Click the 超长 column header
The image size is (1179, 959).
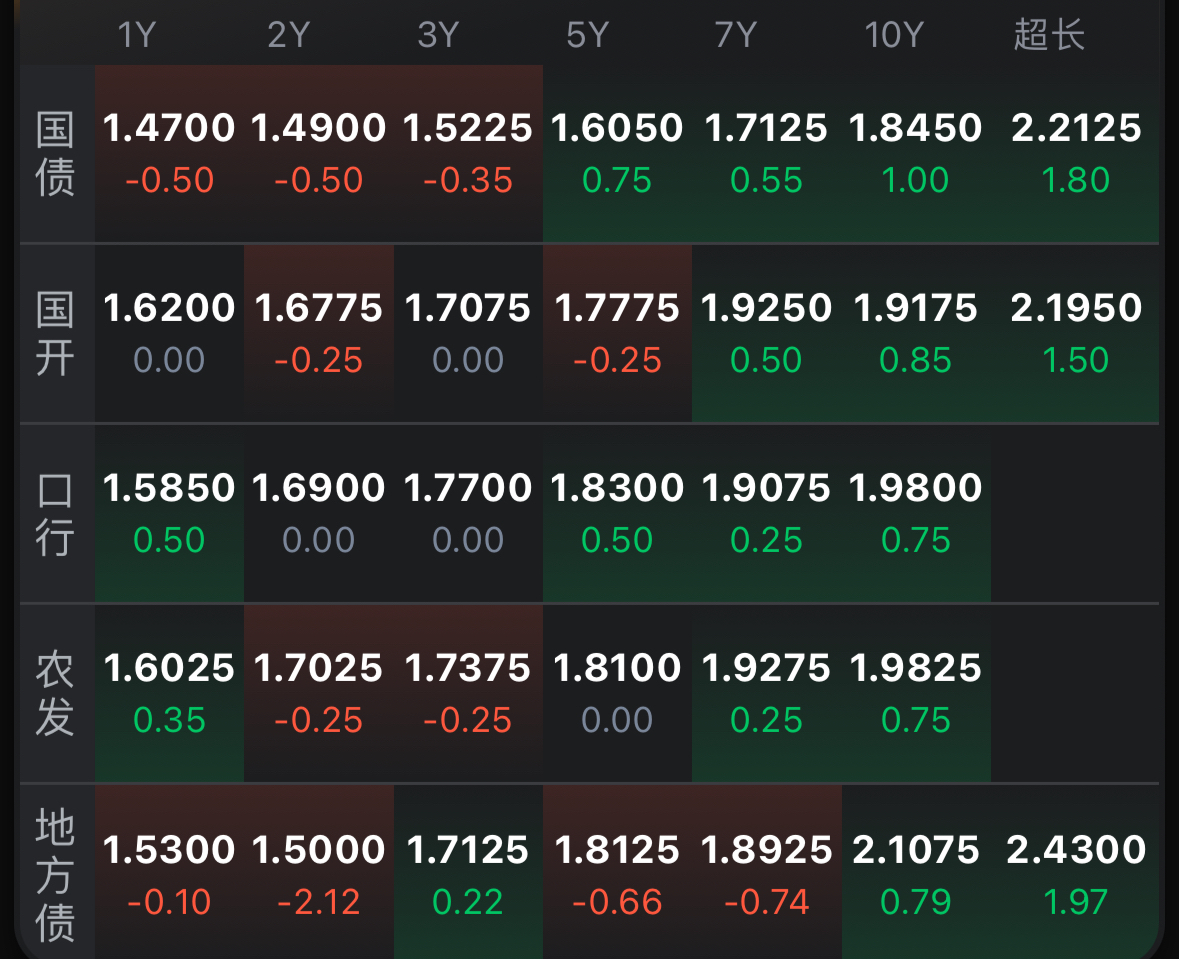coord(1049,35)
